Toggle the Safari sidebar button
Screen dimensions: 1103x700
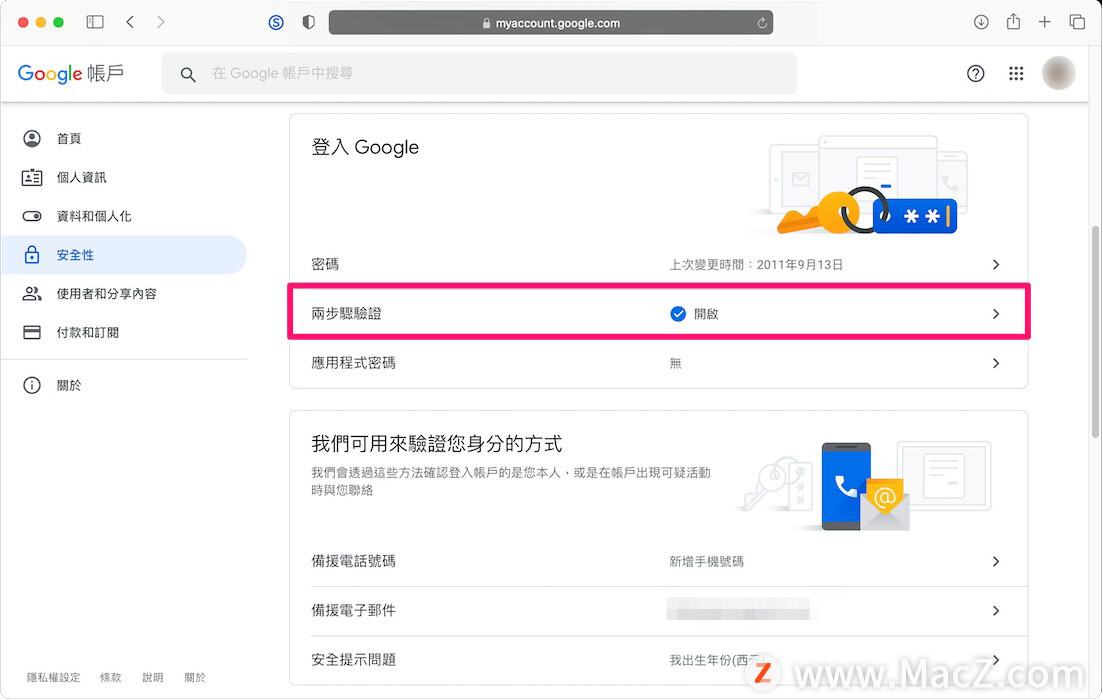[95, 22]
